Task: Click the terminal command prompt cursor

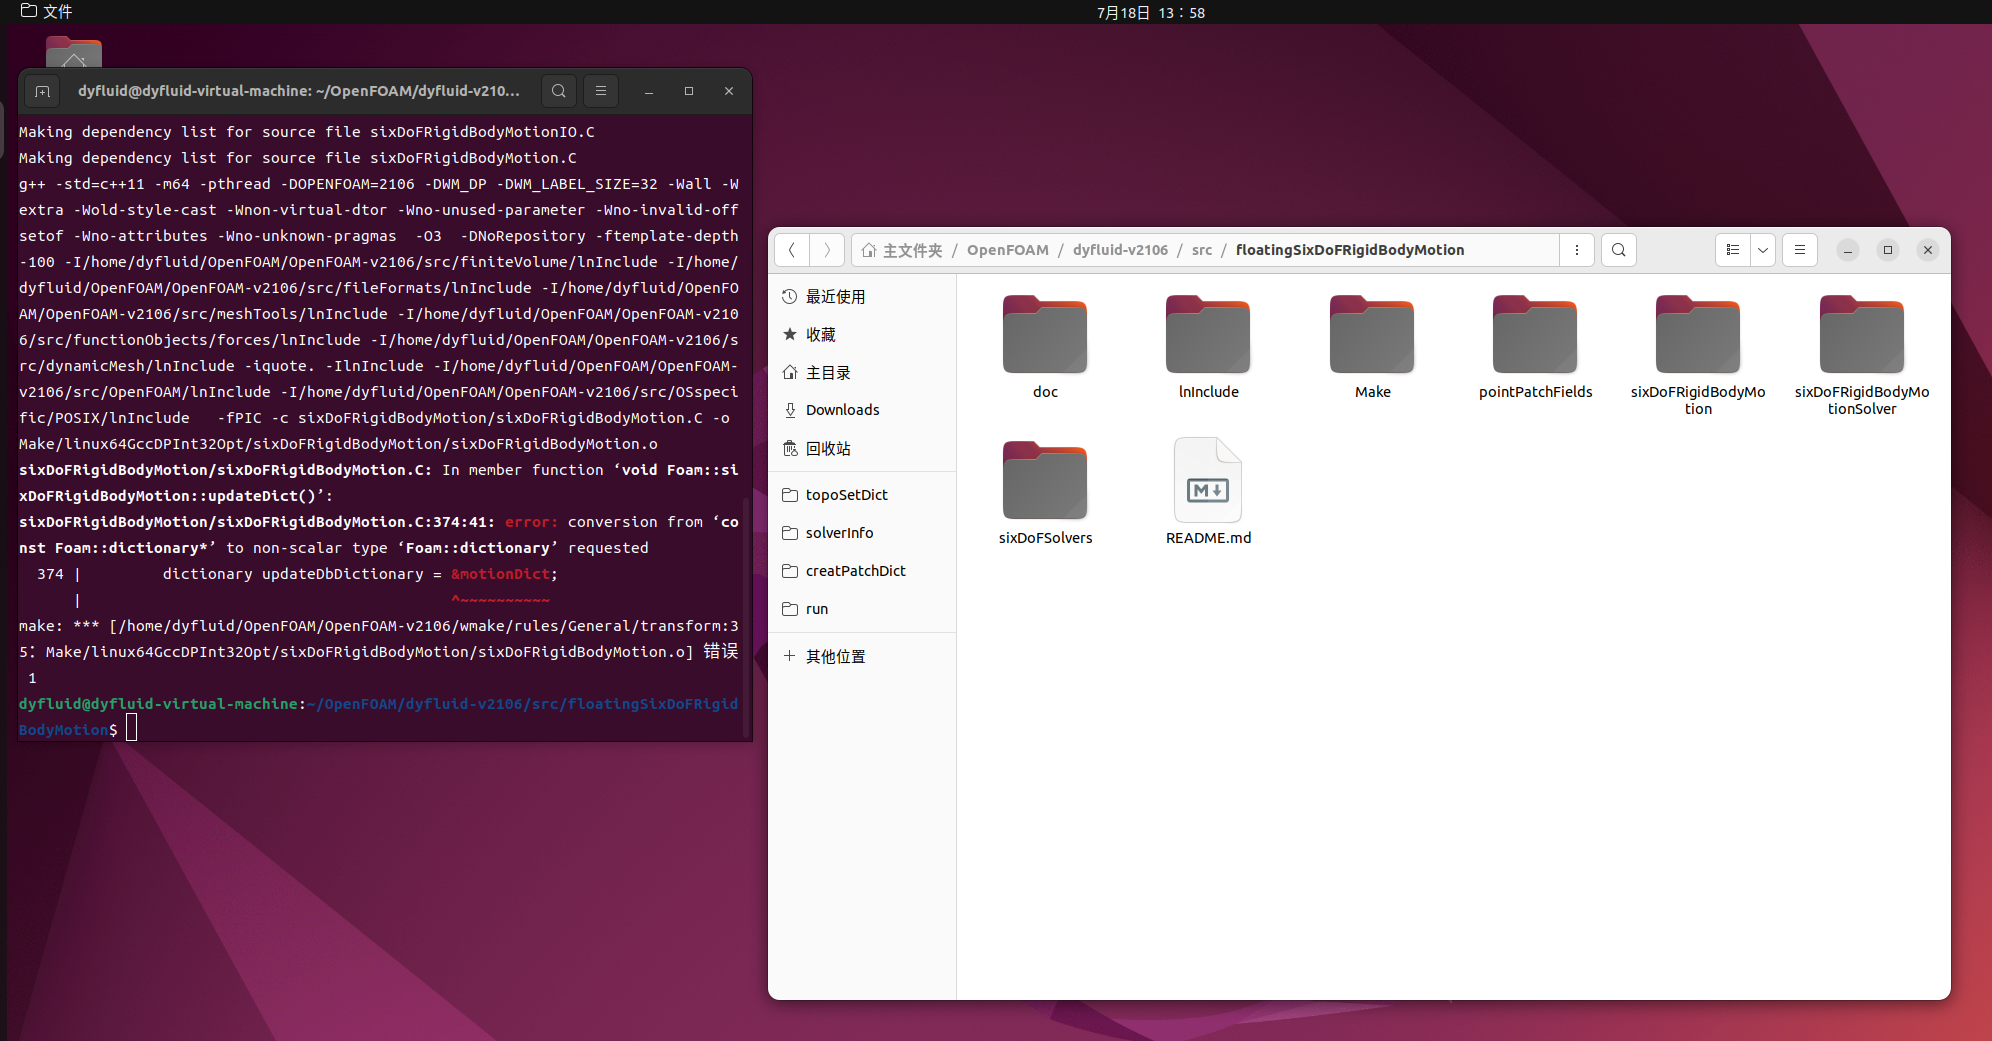Action: (x=131, y=728)
